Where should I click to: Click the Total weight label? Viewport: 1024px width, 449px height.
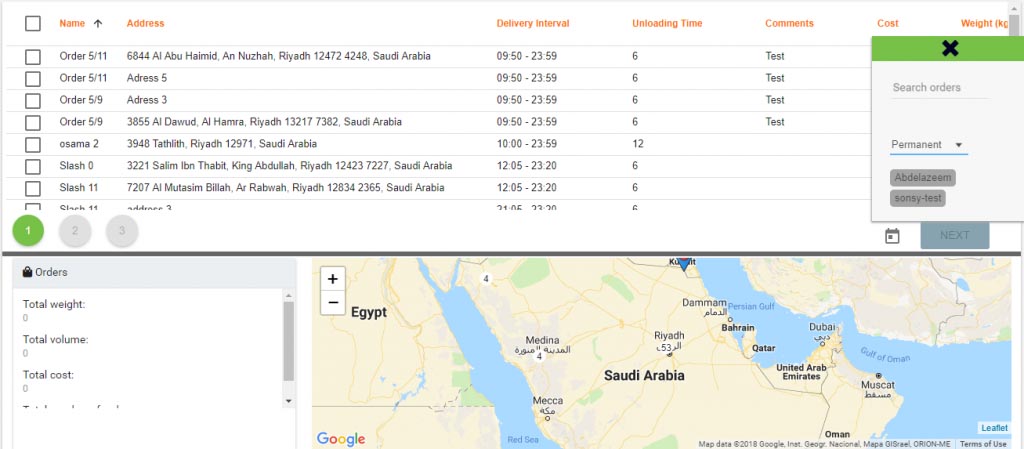coord(54,304)
